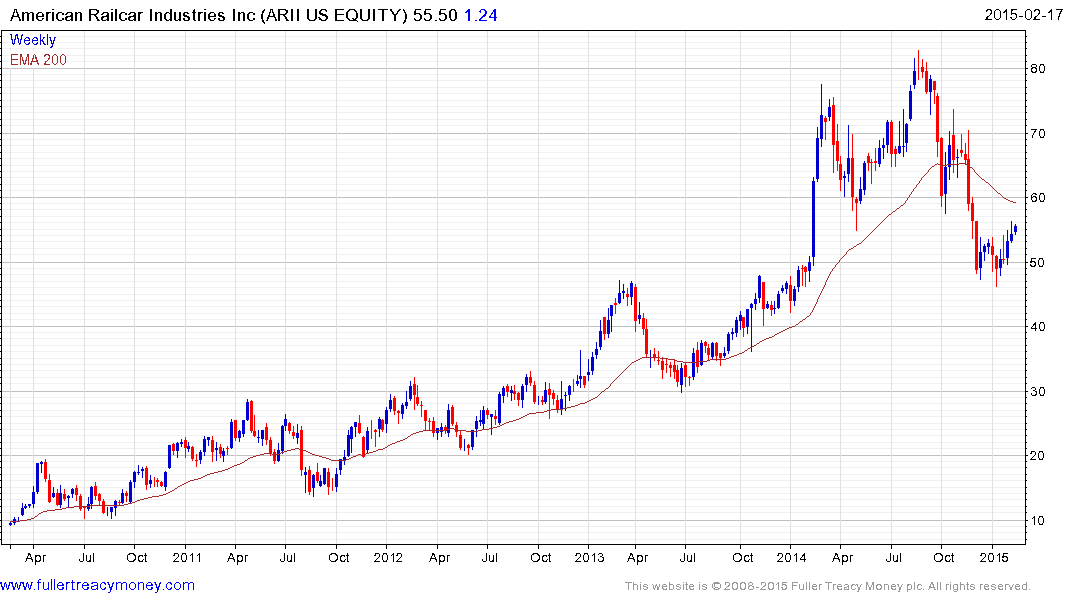The height and width of the screenshot is (600, 1075).
Task: Click the EMA 200 legend label
Action: 38,60
